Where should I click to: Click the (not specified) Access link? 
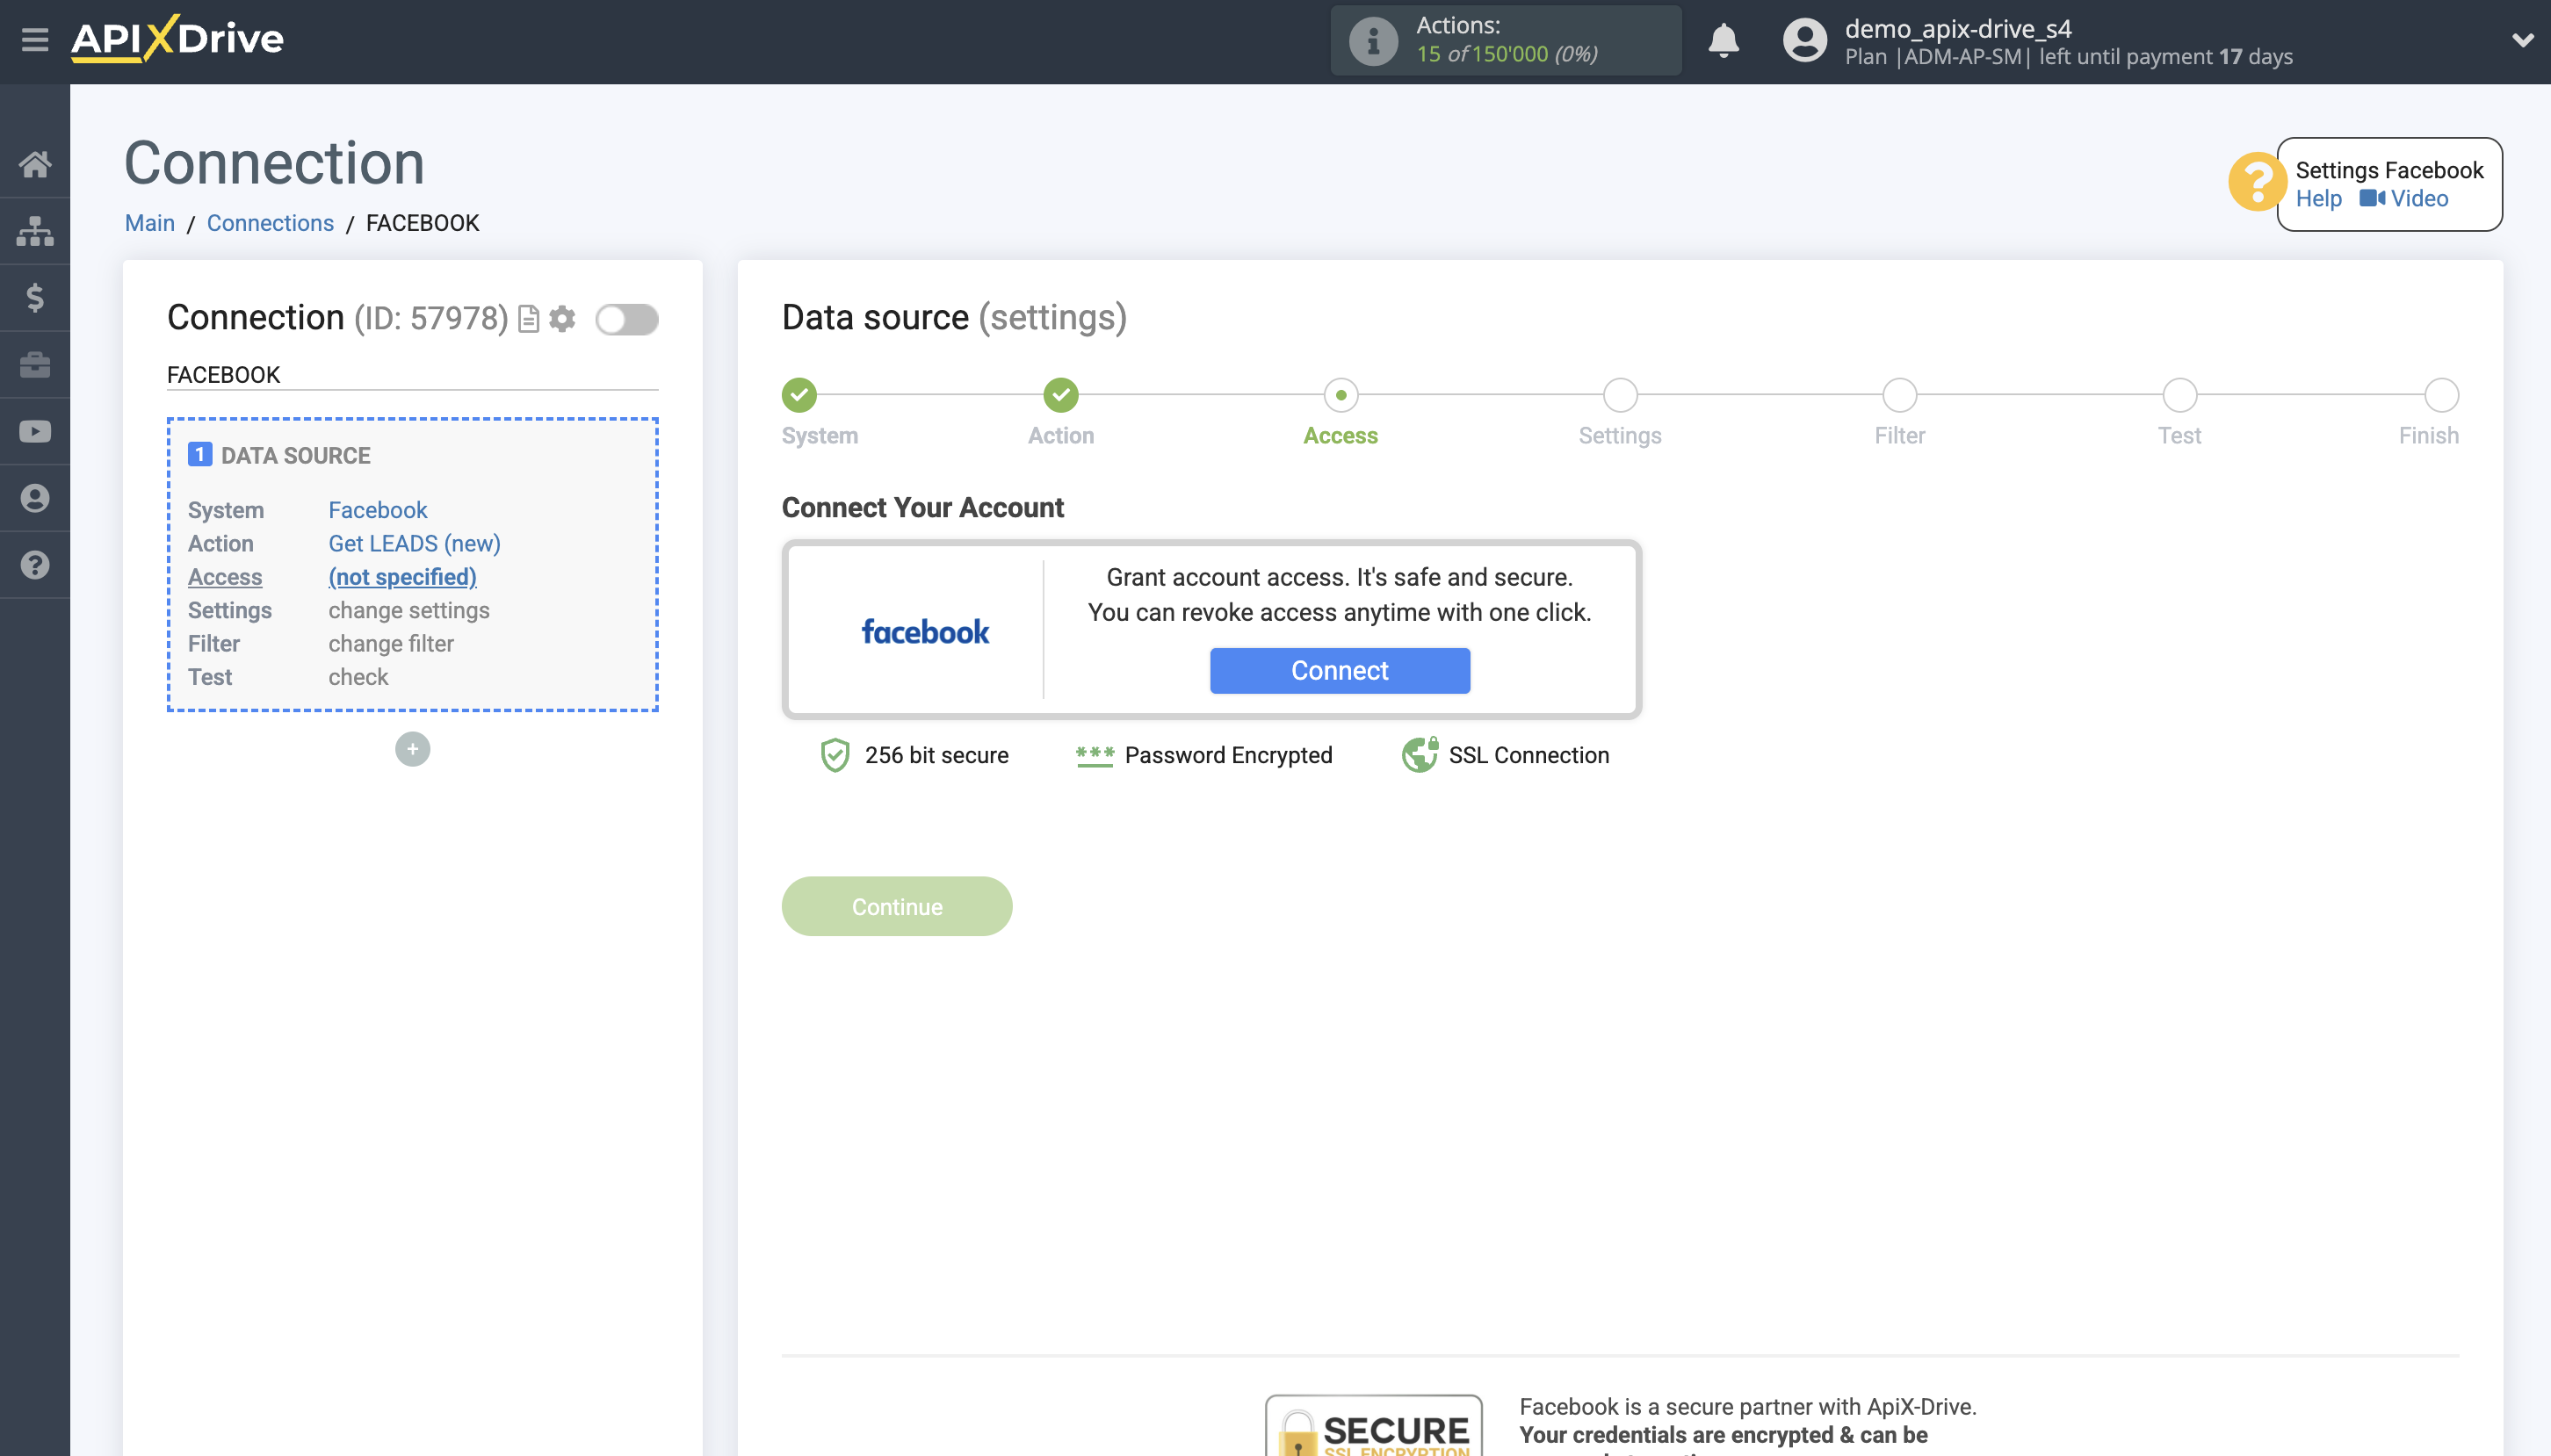pyautogui.click(x=402, y=577)
